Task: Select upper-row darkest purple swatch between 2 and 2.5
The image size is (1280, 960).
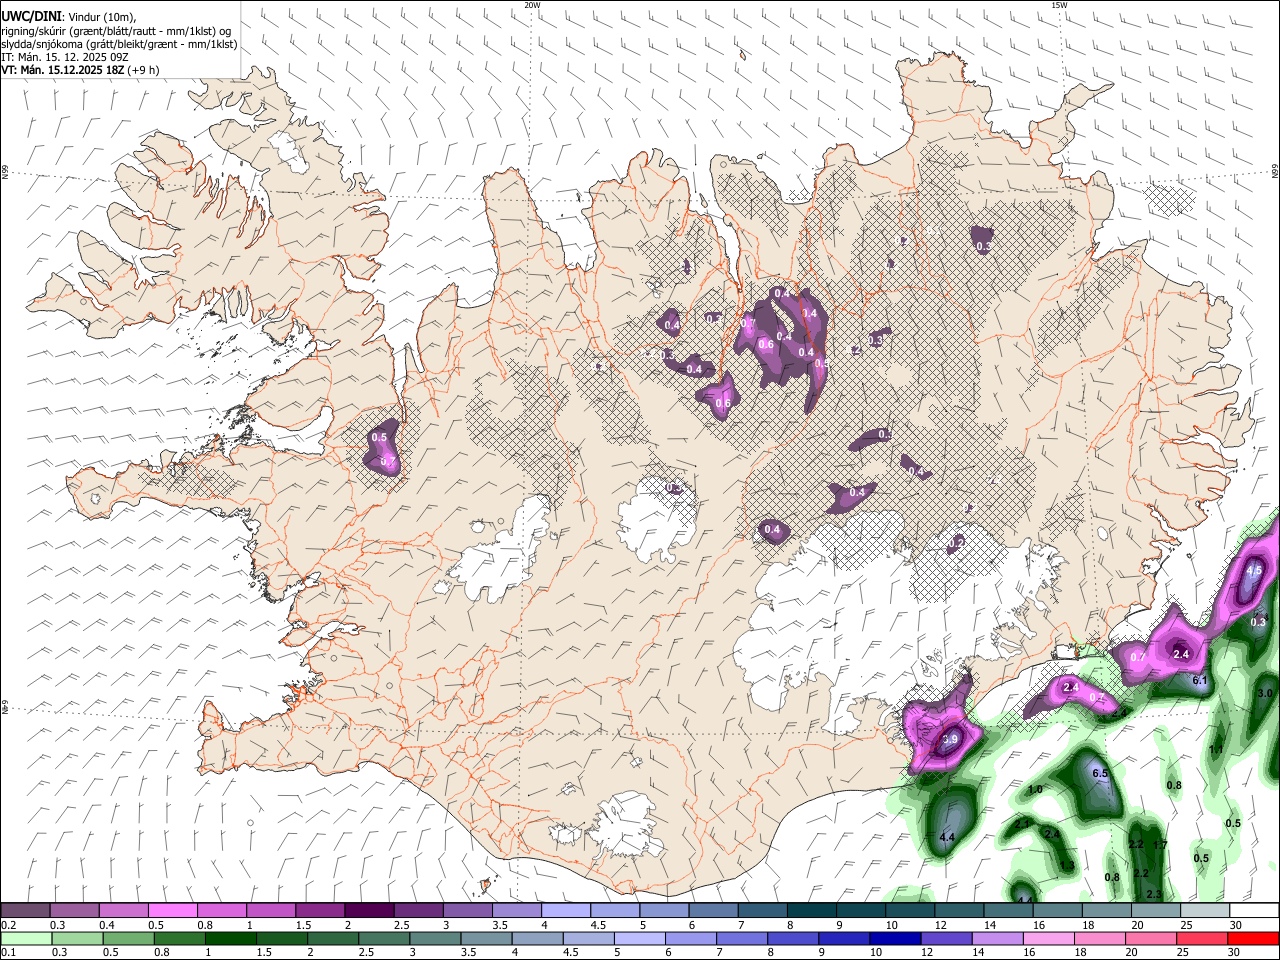Action: pyautogui.click(x=368, y=911)
